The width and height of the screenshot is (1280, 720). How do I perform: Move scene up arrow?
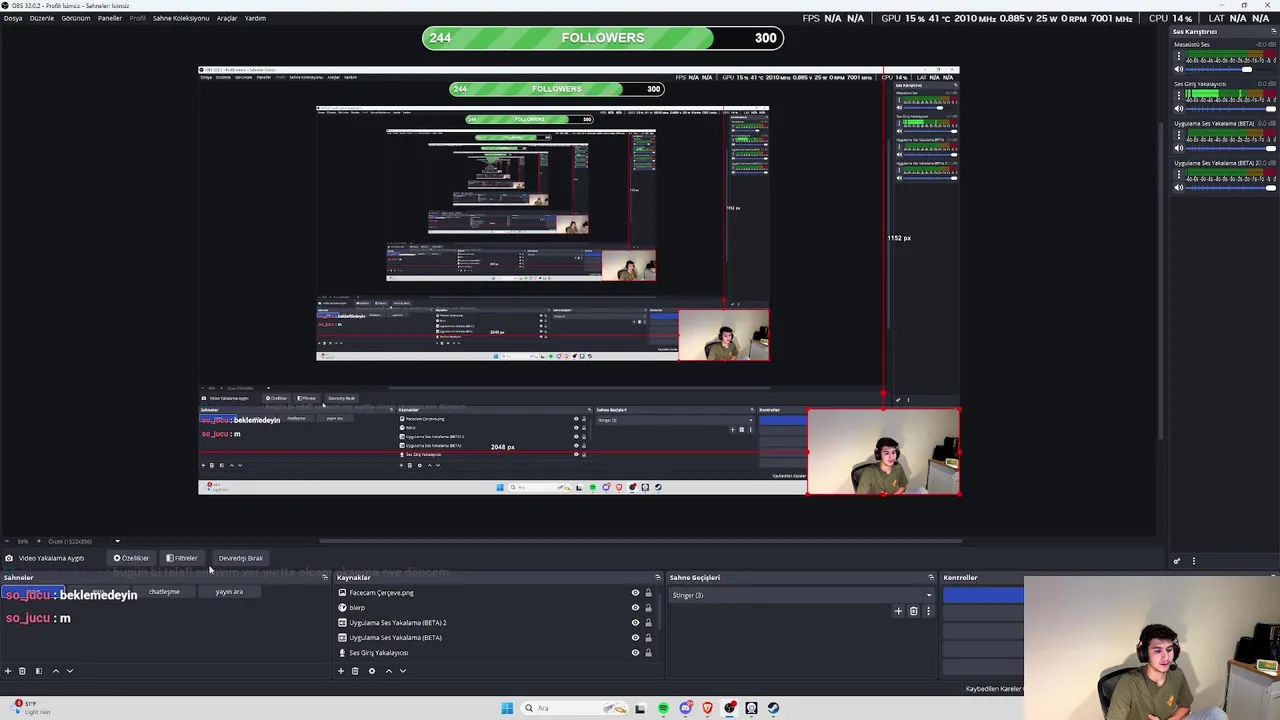point(55,671)
